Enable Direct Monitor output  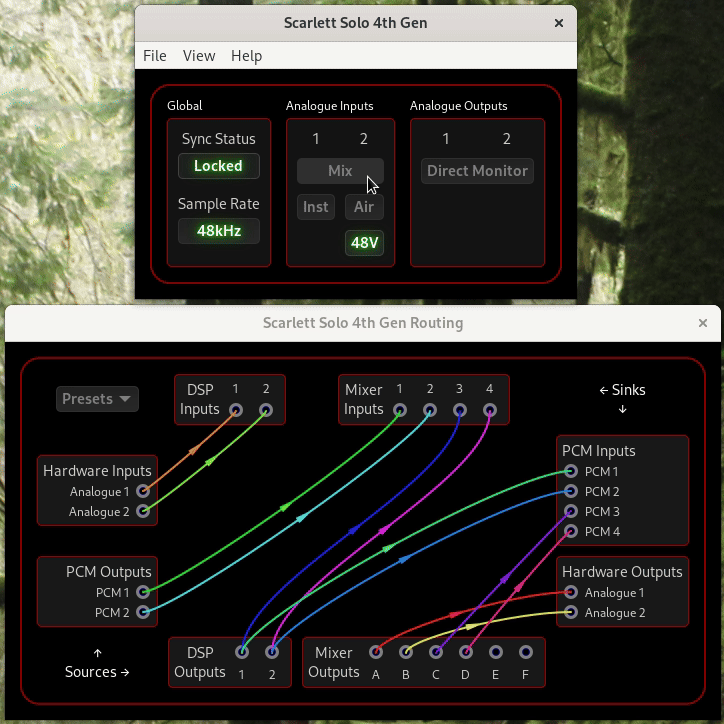click(477, 171)
